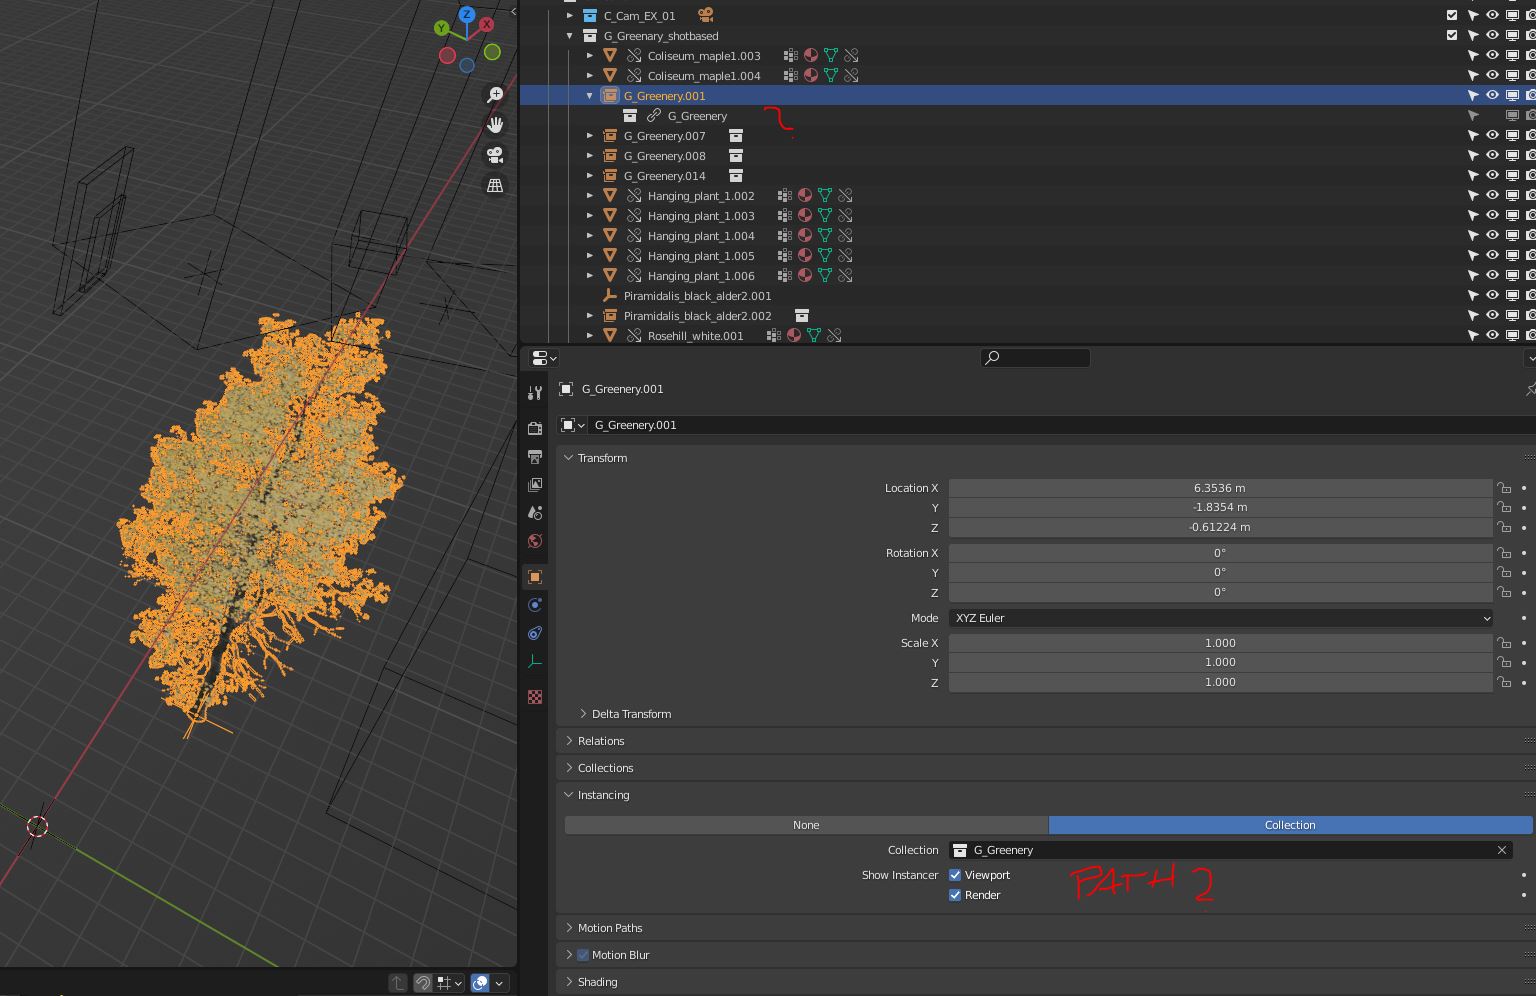The width and height of the screenshot is (1536, 996).
Task: Toggle Show Instancer Render checkbox
Action: coord(955,895)
